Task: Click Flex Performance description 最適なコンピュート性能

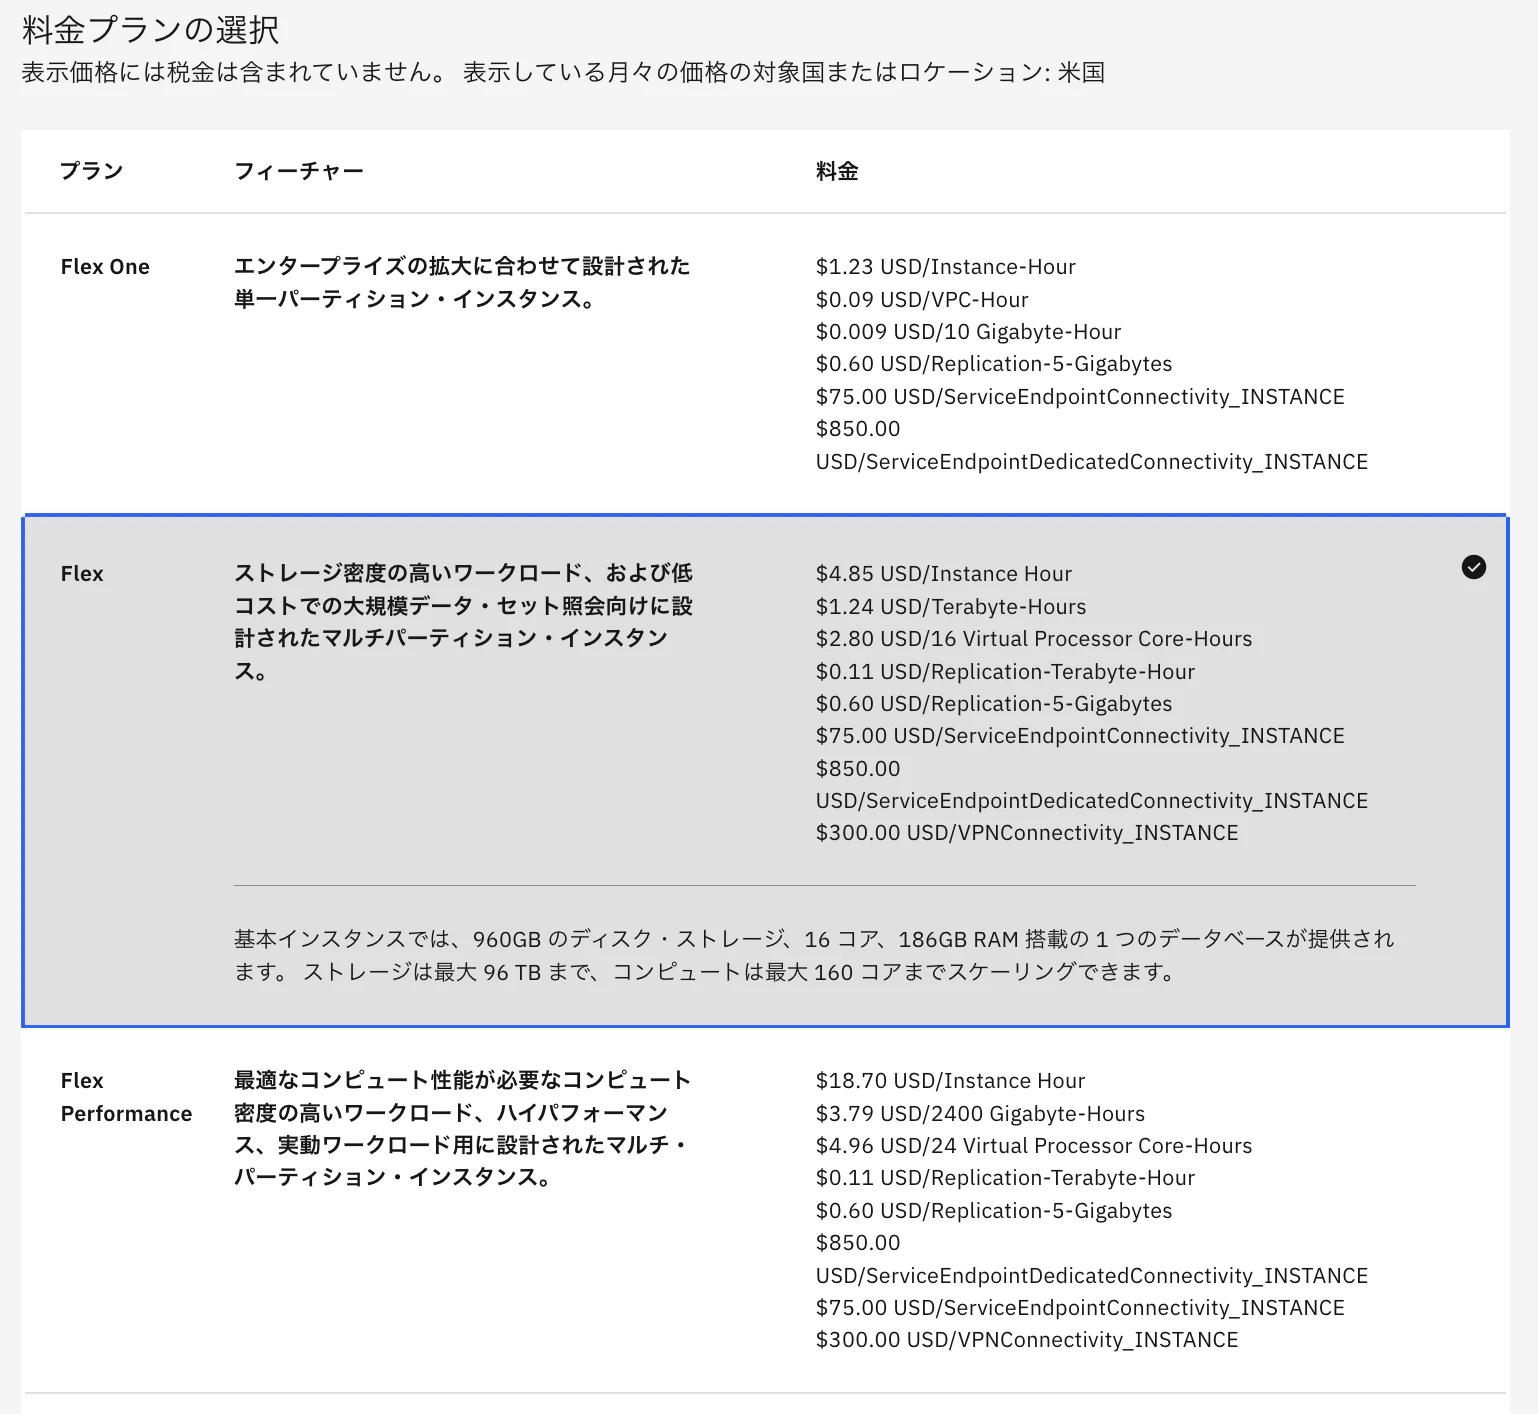Action: tap(462, 1129)
